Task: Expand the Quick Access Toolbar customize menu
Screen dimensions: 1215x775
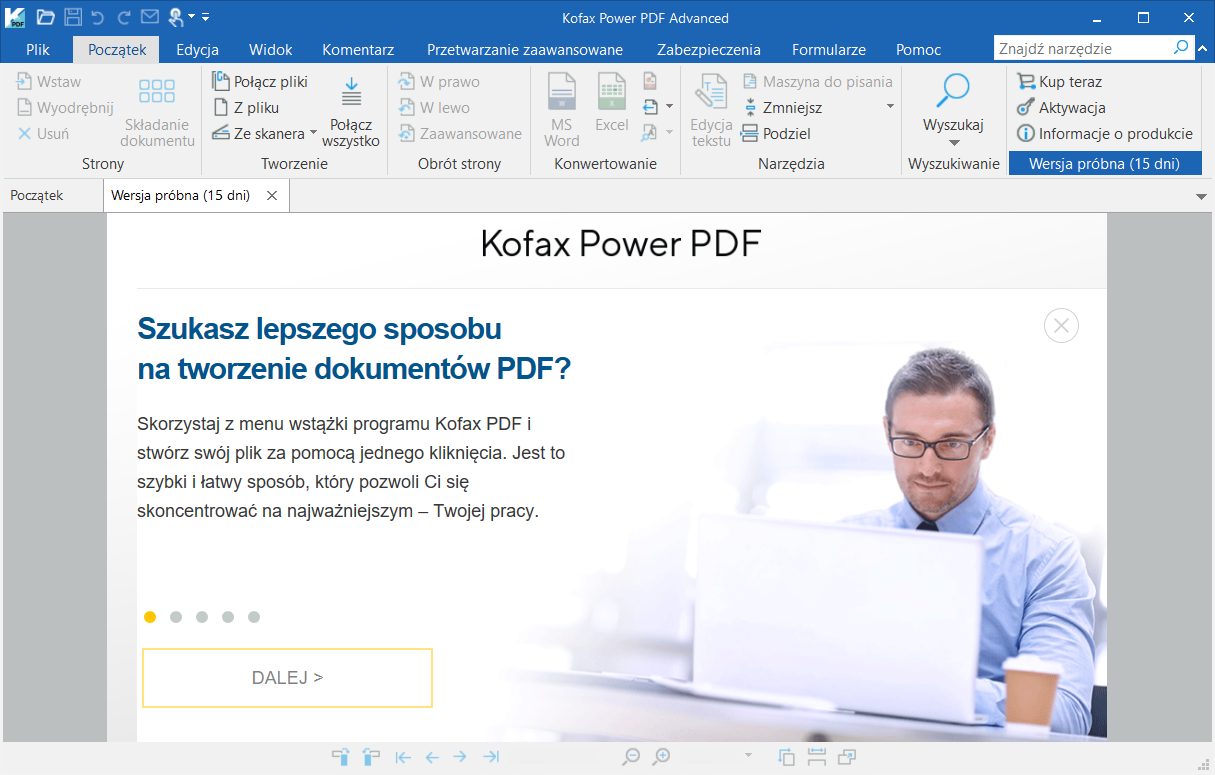Action: pos(205,17)
